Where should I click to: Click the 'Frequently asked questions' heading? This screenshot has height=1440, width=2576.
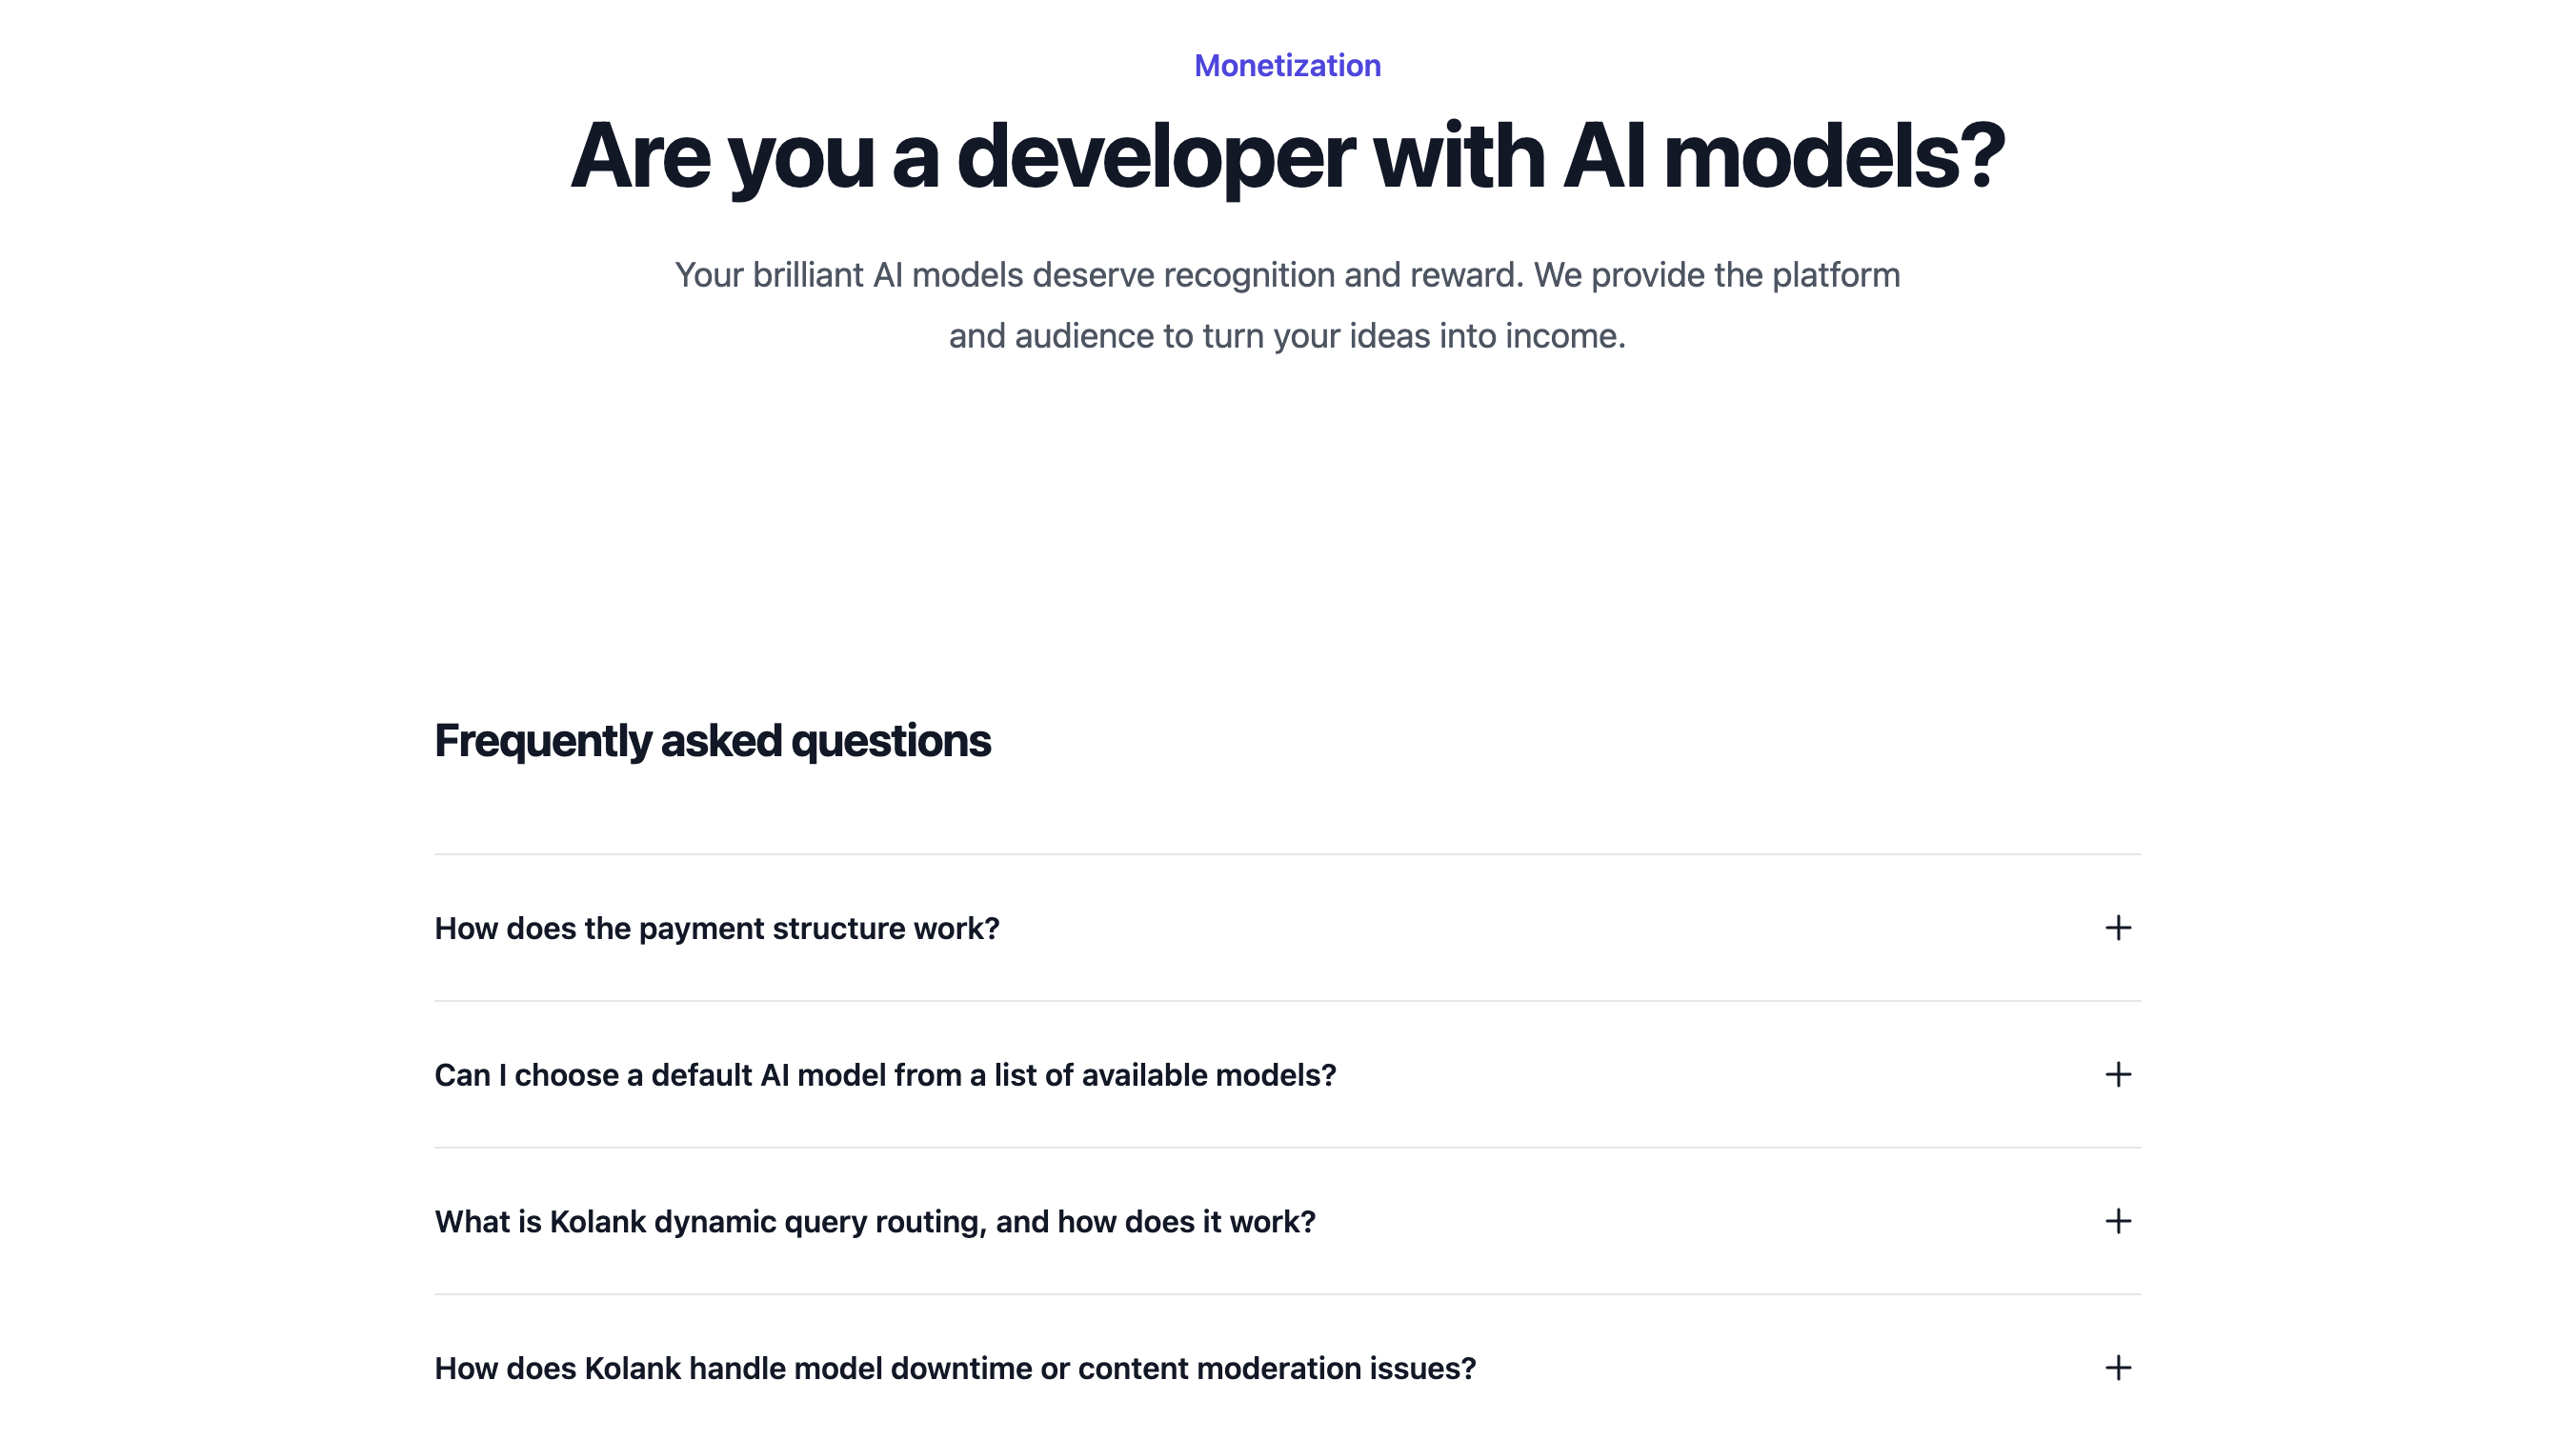click(x=712, y=741)
